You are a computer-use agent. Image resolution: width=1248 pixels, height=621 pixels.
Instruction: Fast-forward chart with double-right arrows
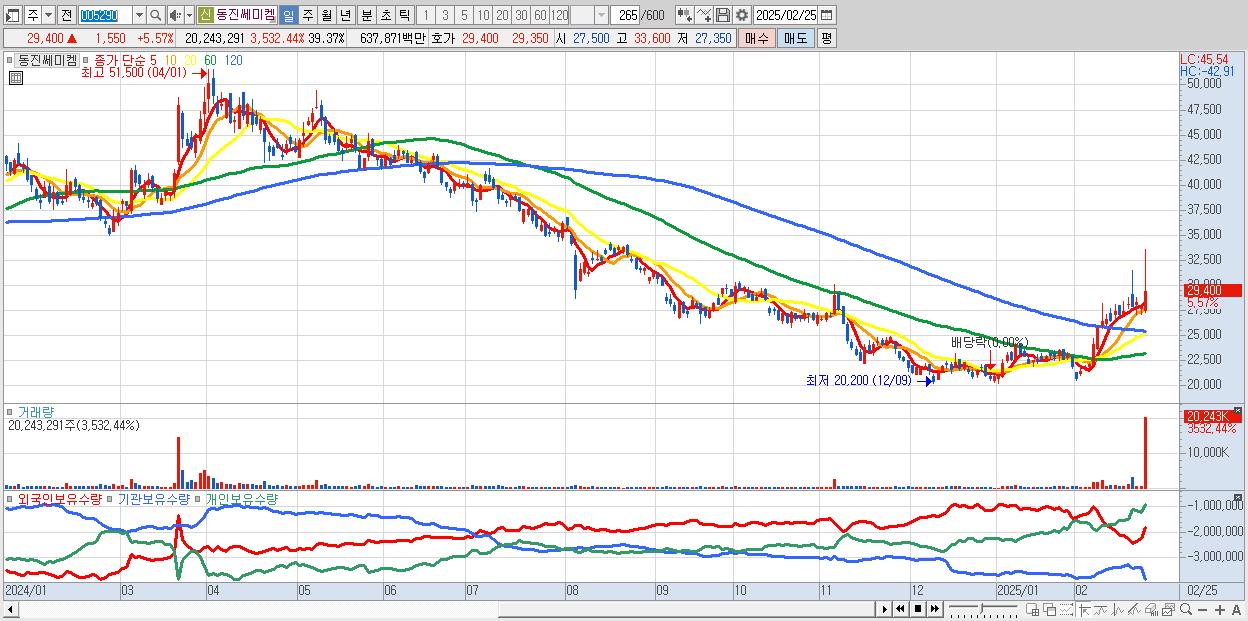coord(934,609)
